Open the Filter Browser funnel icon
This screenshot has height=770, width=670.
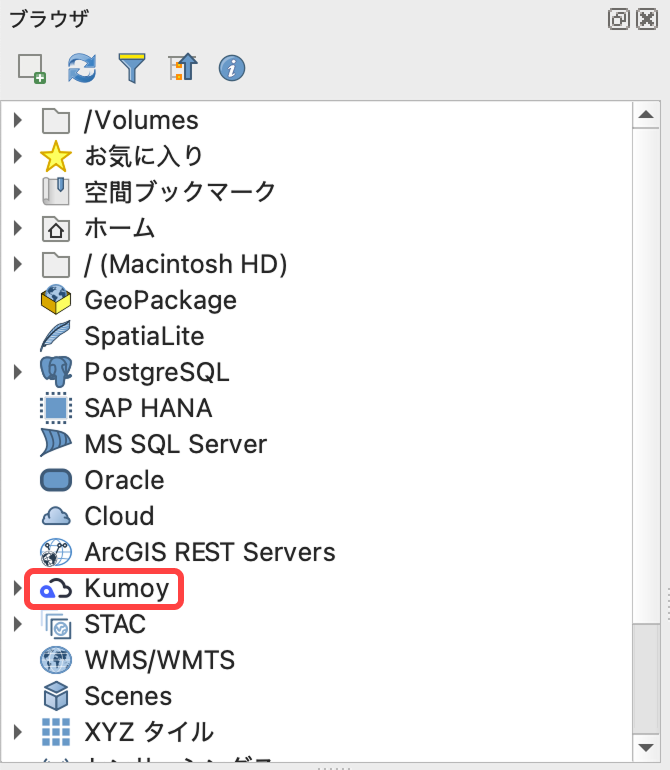pyautogui.click(x=132, y=68)
